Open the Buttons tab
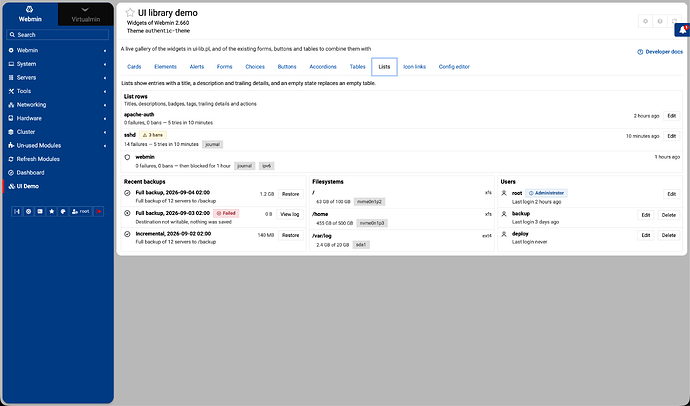The image size is (690, 406). point(287,67)
